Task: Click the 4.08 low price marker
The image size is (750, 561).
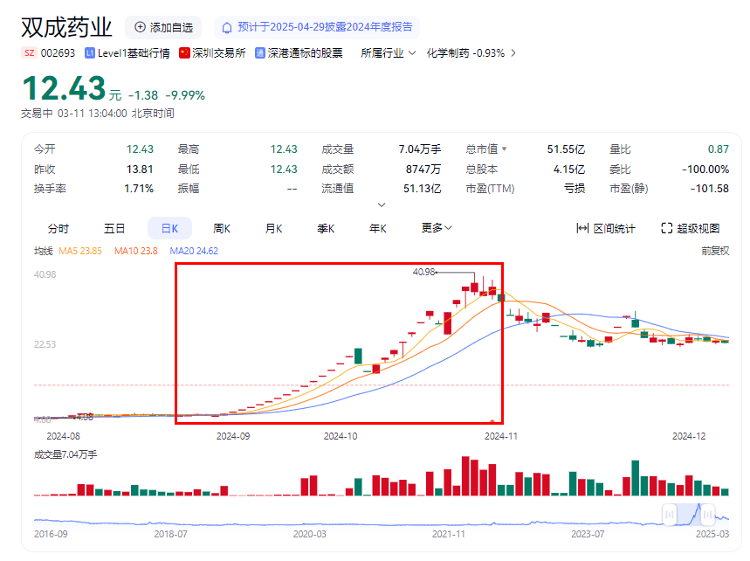Action: (x=85, y=417)
